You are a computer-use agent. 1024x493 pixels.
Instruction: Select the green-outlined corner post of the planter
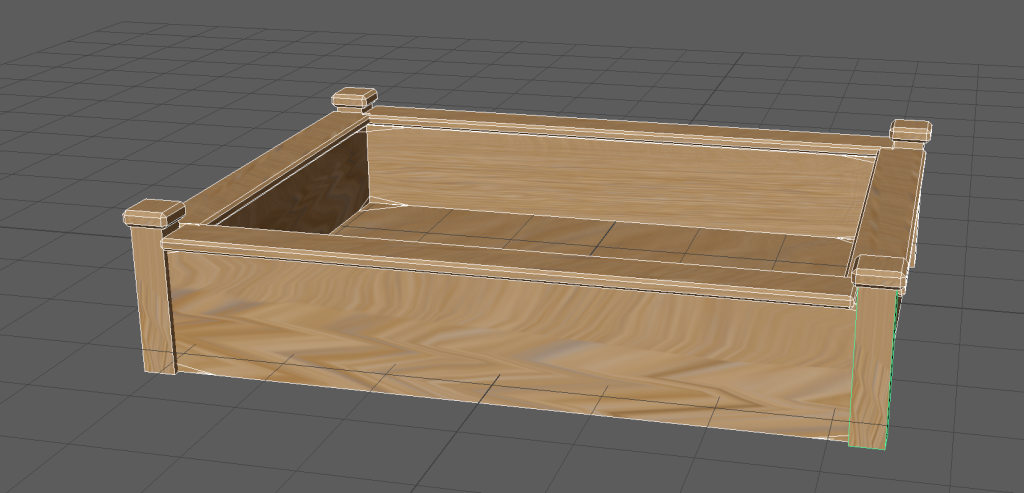tap(871, 366)
